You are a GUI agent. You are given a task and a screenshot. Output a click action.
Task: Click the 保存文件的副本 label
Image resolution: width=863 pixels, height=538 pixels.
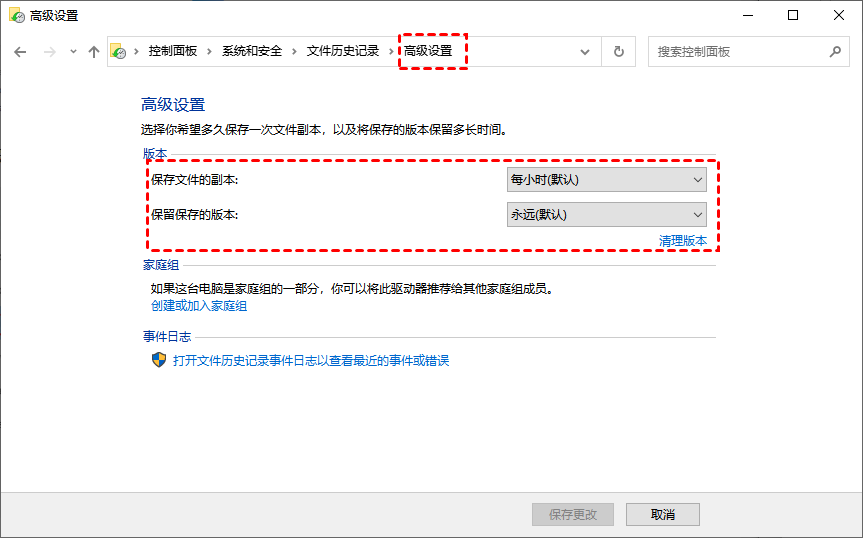194,180
